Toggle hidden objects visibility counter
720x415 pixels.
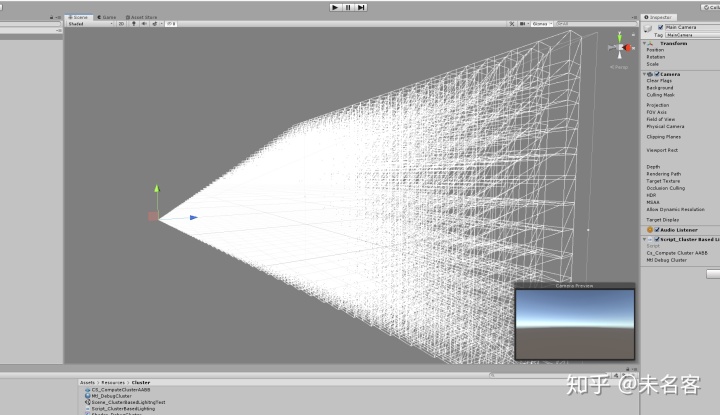point(171,23)
